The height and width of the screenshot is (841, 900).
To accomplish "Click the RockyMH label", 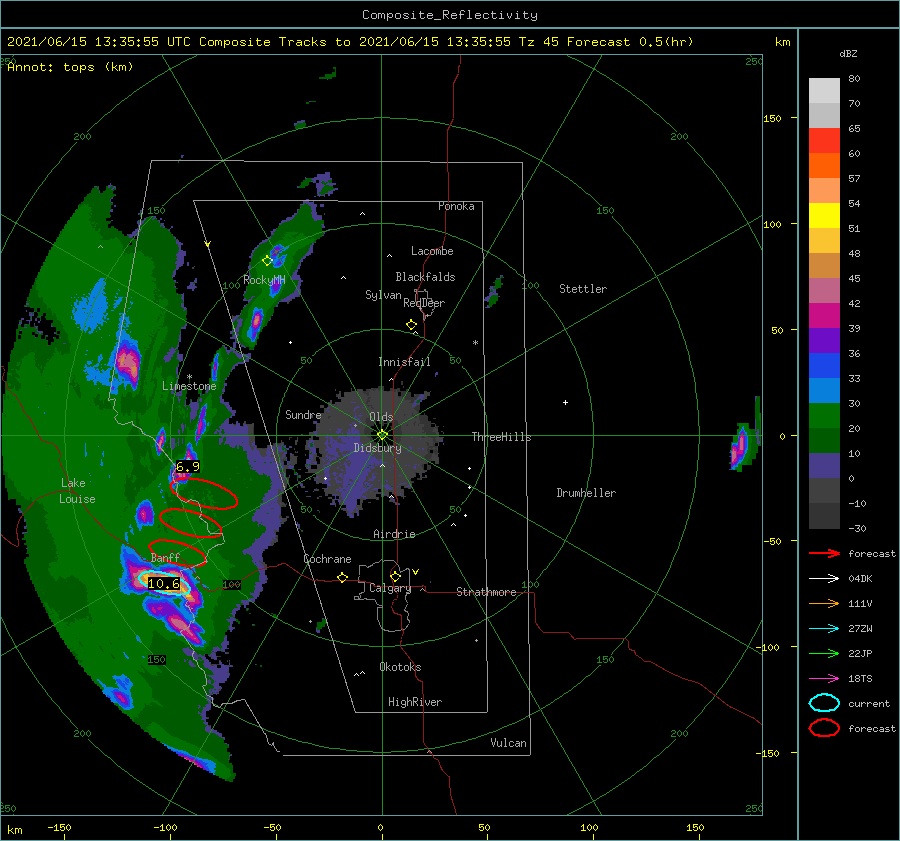I will tap(264, 280).
